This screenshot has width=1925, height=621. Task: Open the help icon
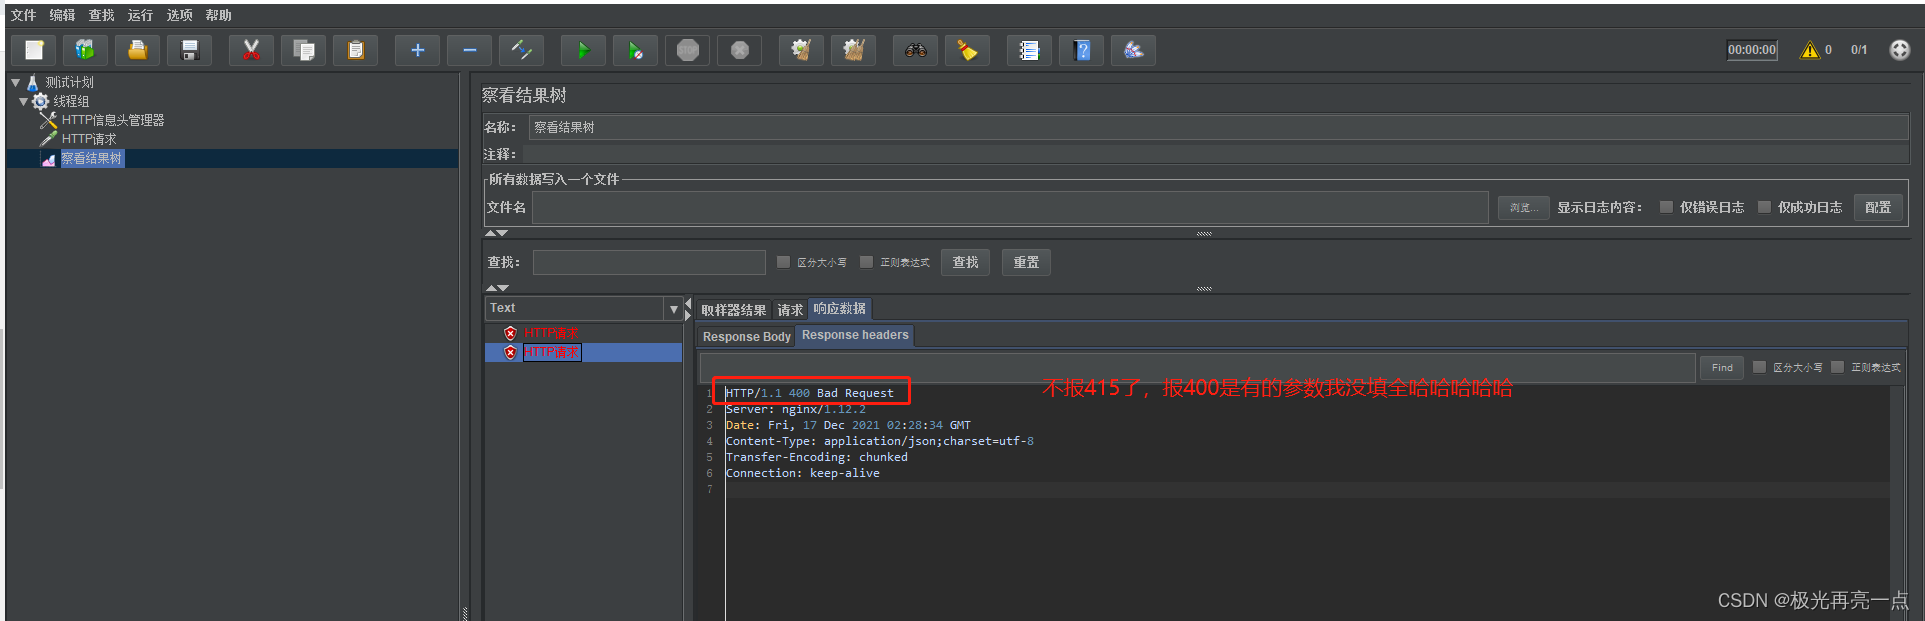(1082, 50)
